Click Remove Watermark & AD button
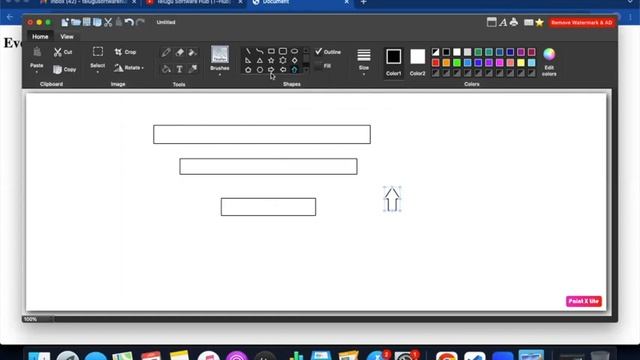The image size is (640, 360). (582, 22)
